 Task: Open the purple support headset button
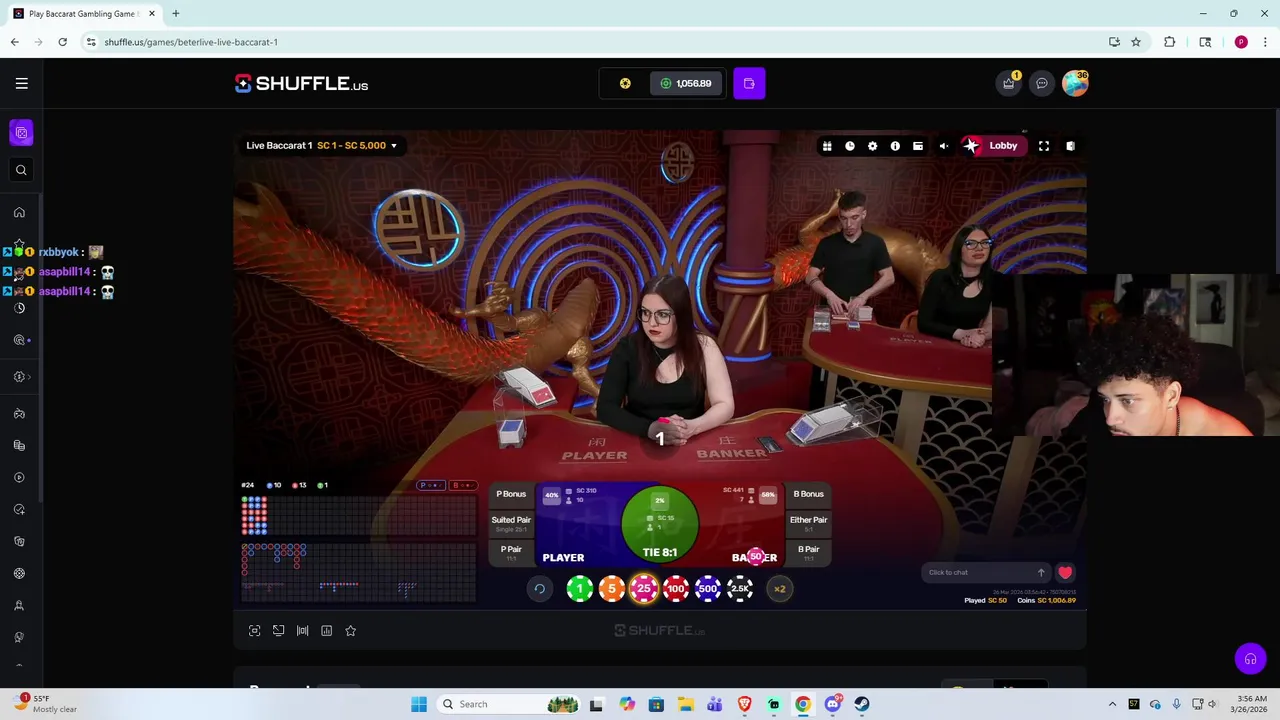point(1250,659)
